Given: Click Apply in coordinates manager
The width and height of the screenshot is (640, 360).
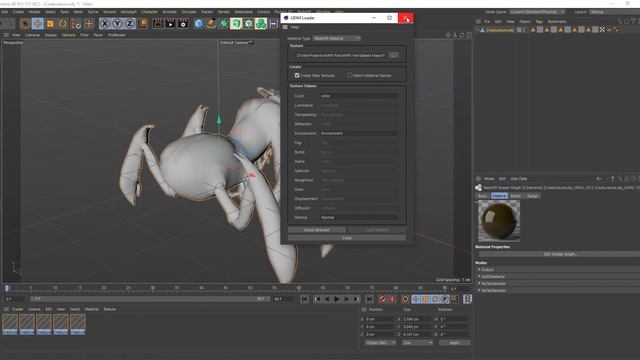Looking at the screenshot, I should pyautogui.click(x=454, y=343).
